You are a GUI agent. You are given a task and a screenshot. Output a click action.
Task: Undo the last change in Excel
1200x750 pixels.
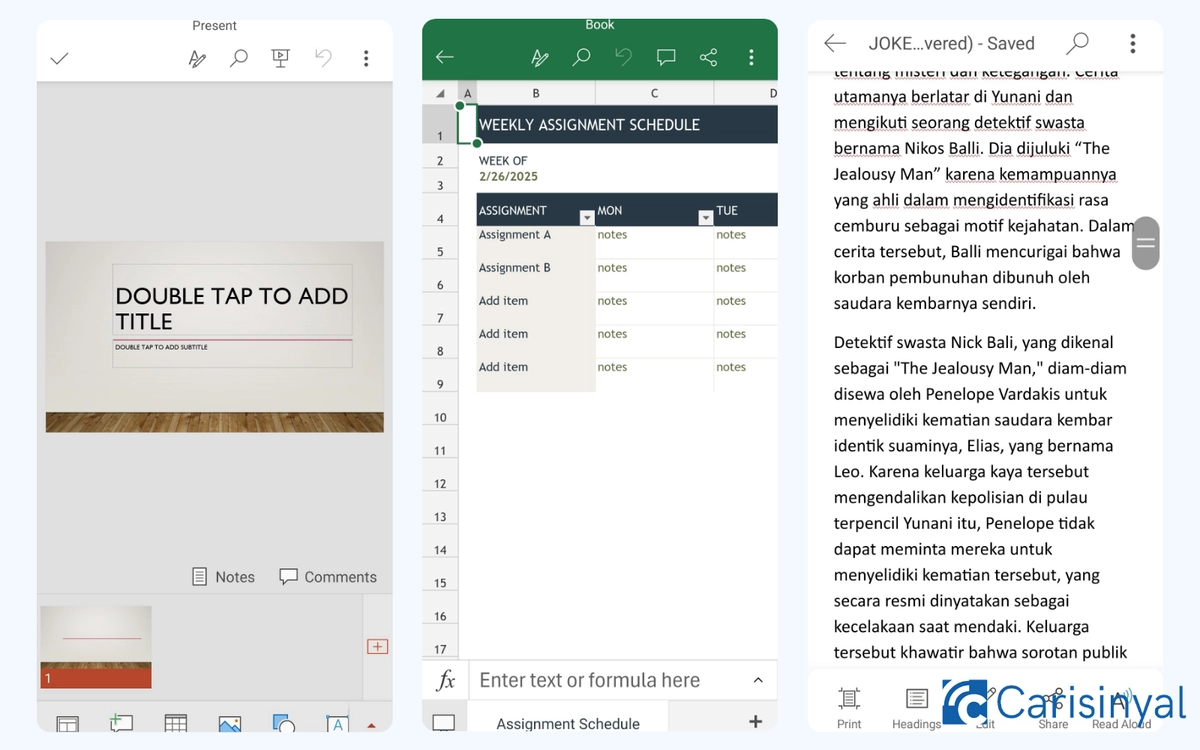point(623,57)
